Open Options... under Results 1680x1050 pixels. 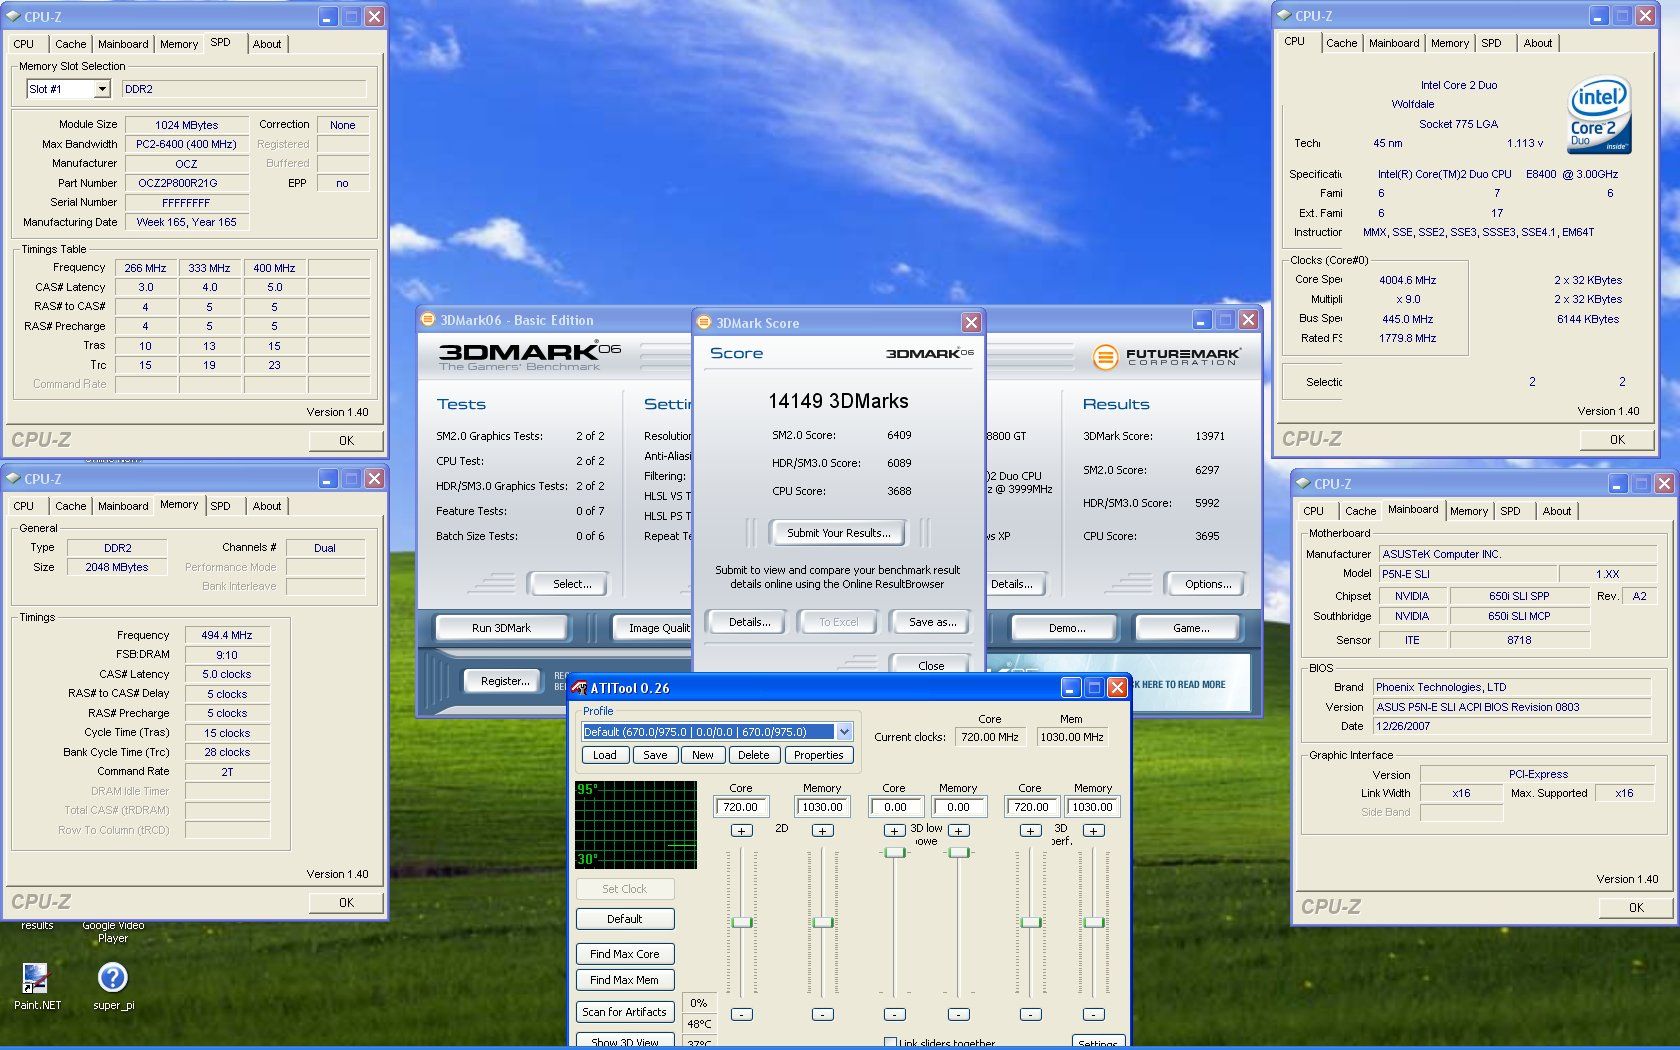pos(1208,584)
